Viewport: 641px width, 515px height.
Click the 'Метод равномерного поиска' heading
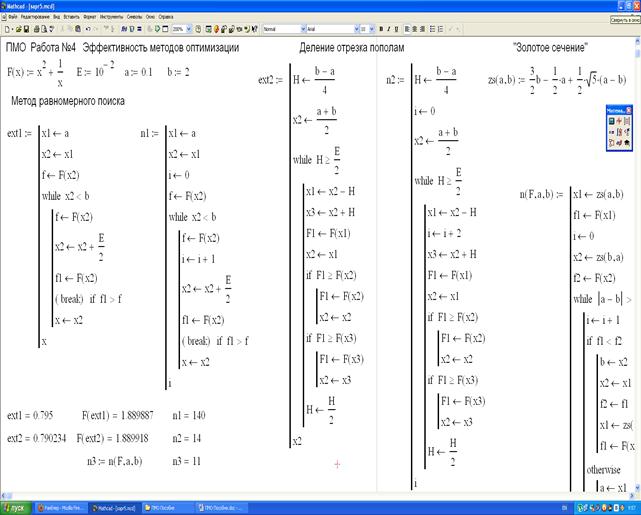[x=68, y=101]
